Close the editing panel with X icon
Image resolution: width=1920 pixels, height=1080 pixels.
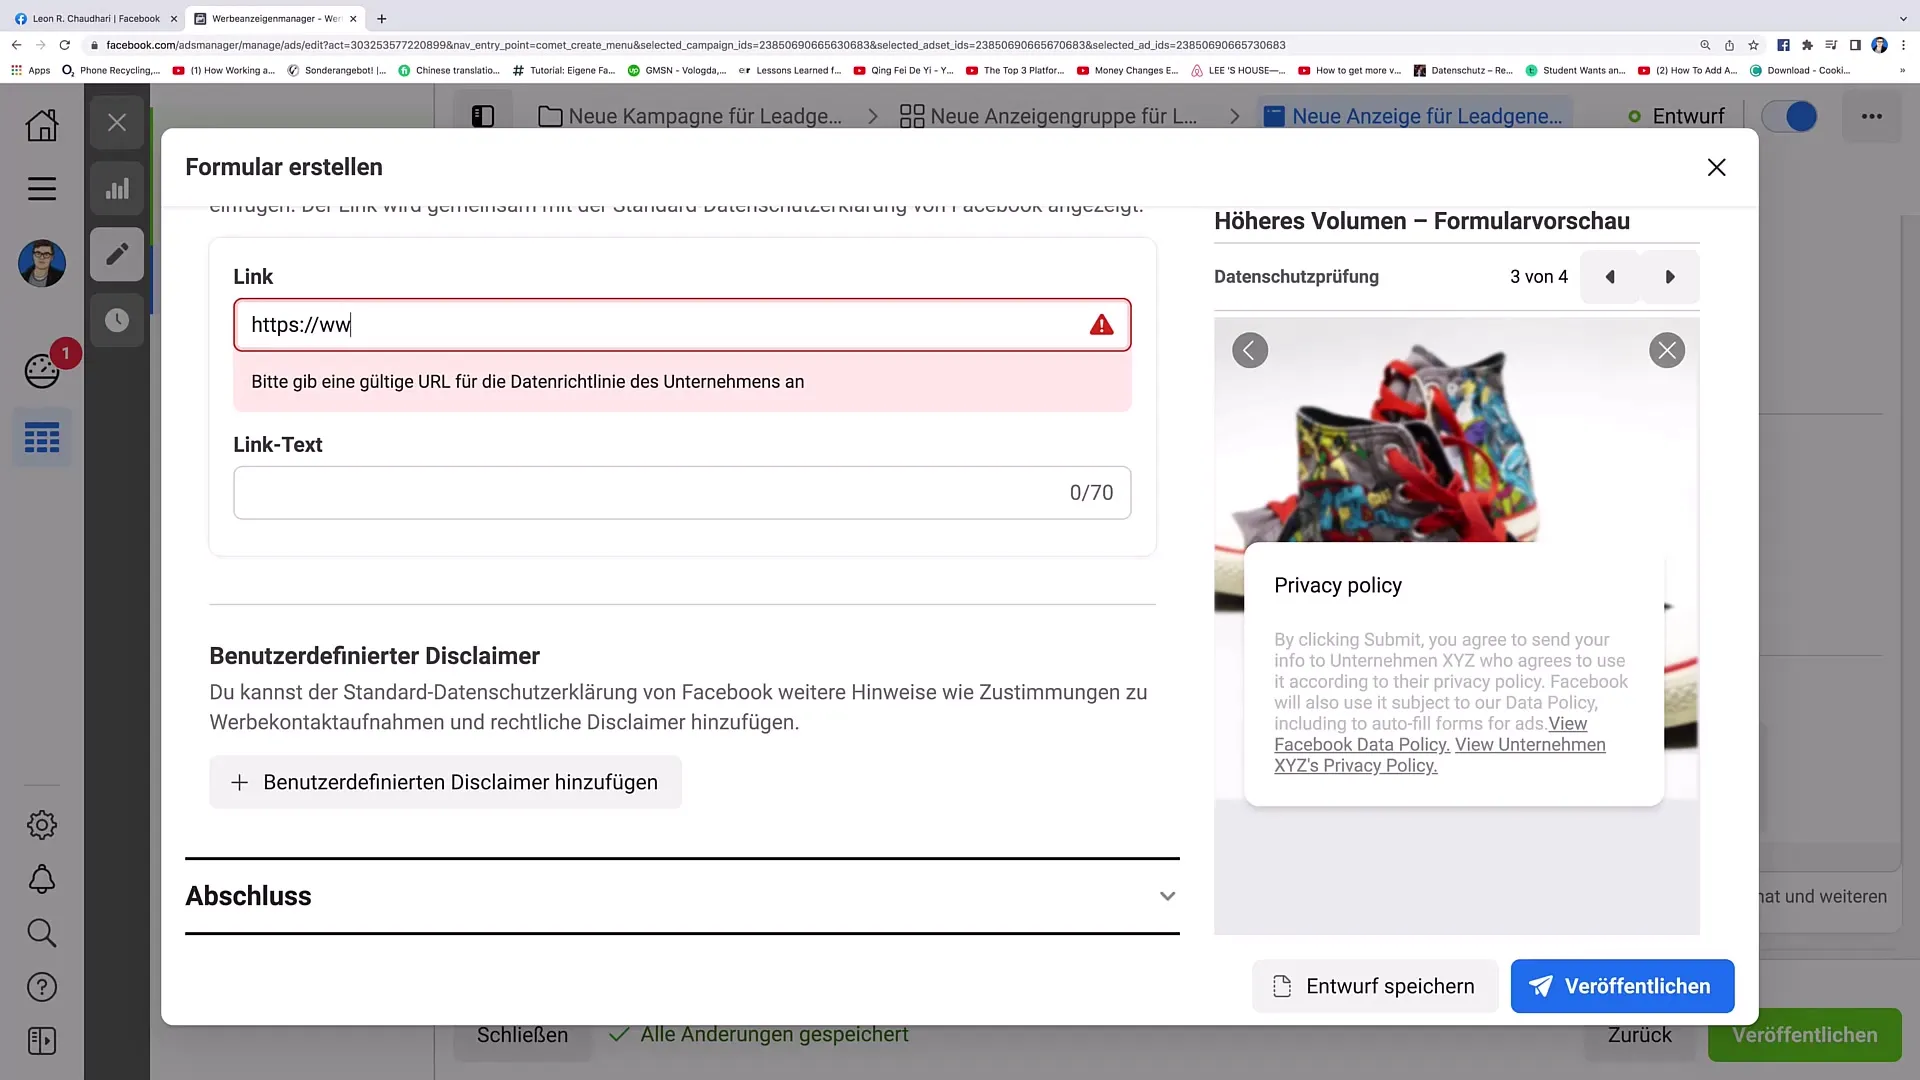tap(117, 123)
